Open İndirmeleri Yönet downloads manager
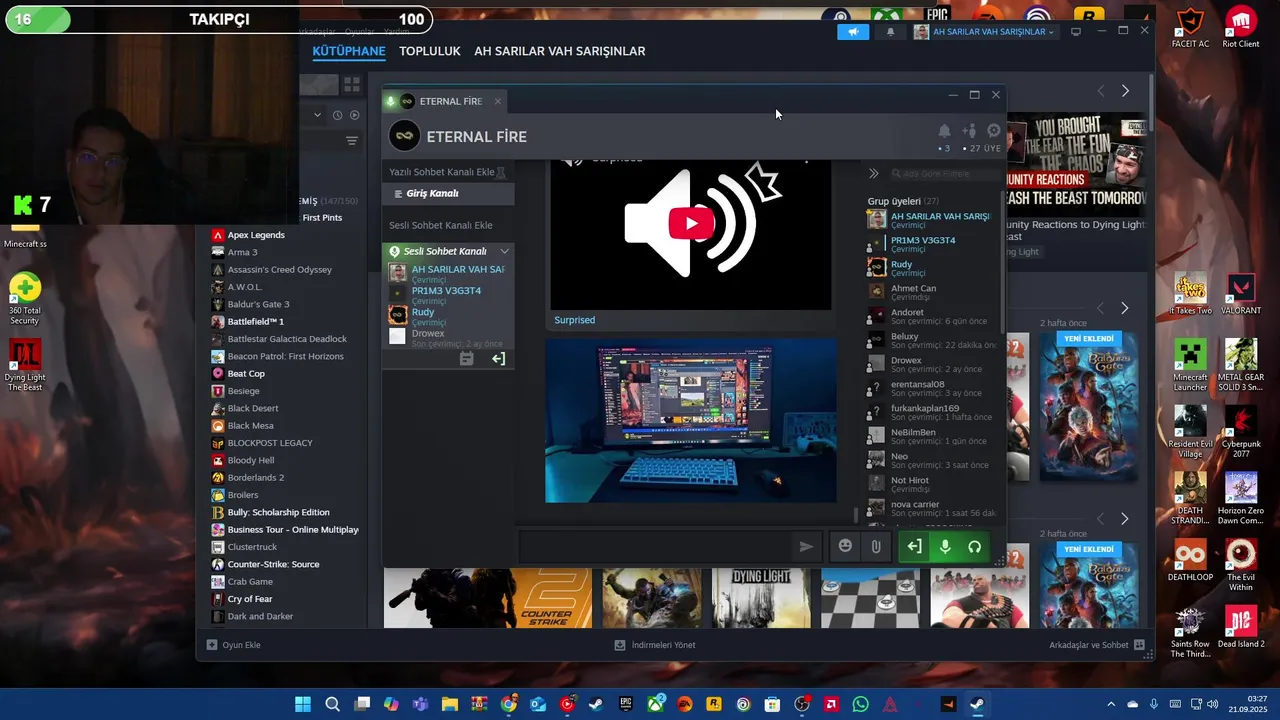This screenshot has width=1280, height=720. point(655,645)
